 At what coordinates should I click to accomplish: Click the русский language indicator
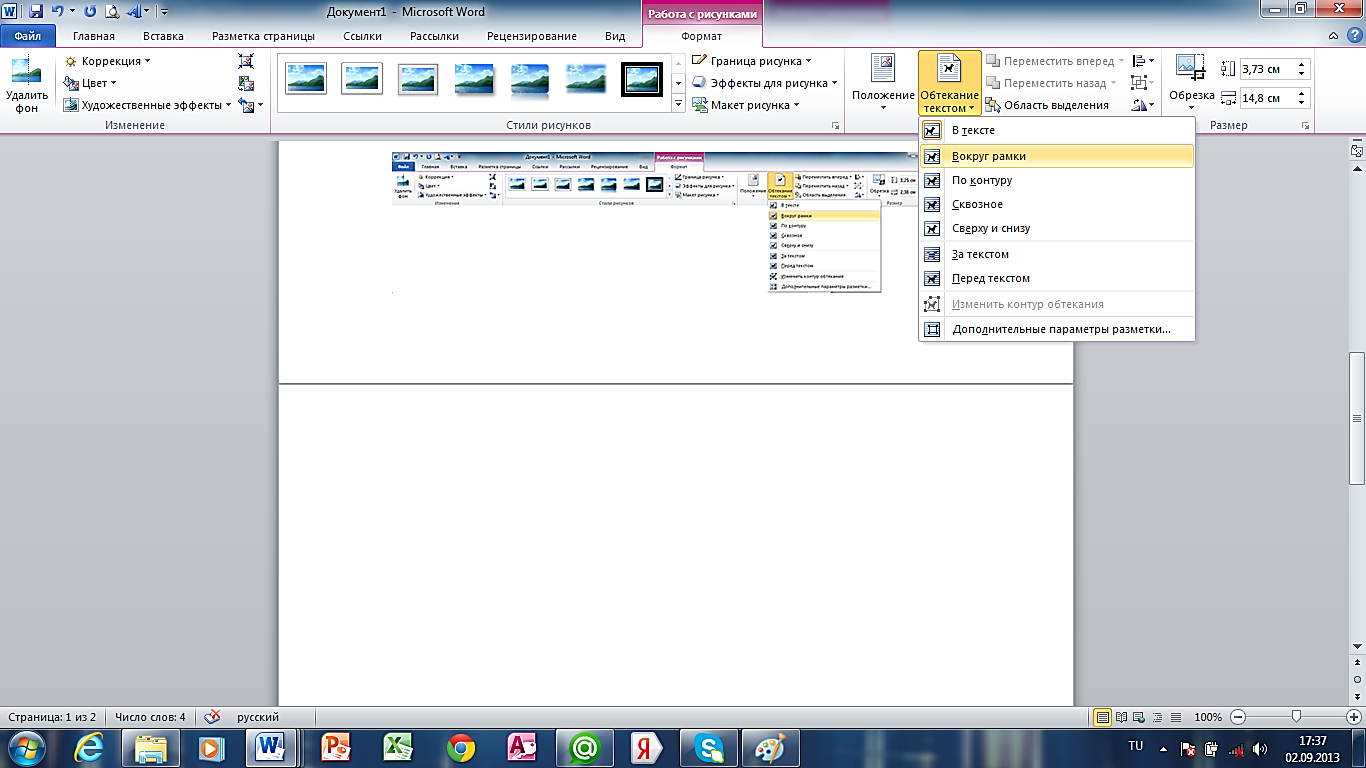click(258, 717)
